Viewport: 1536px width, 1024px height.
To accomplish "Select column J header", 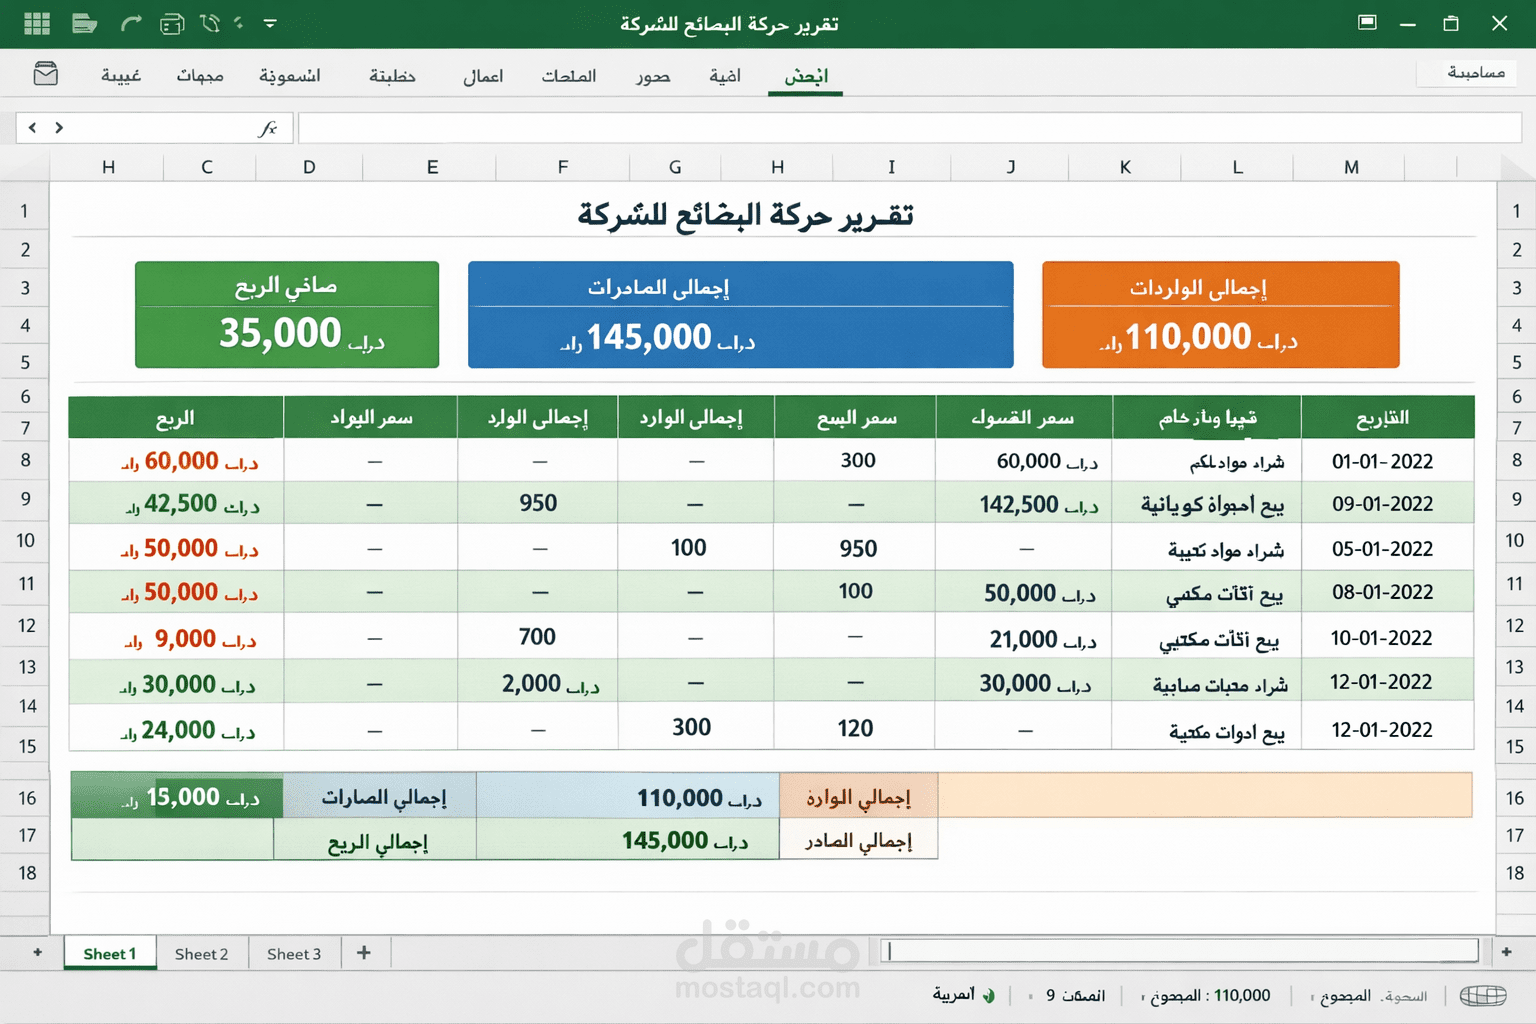I will pyautogui.click(x=1010, y=167).
